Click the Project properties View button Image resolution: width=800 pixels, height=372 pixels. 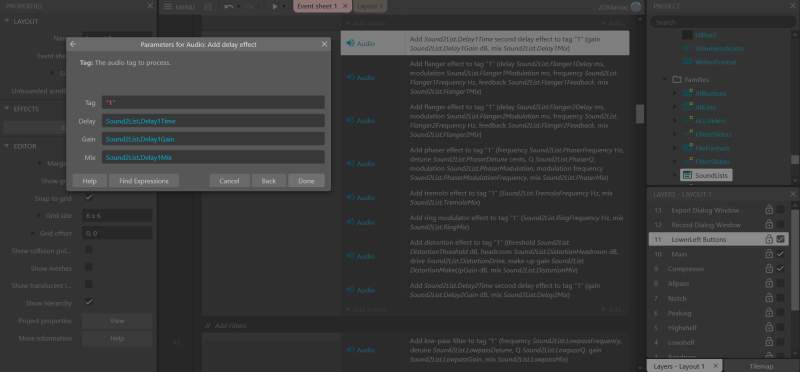click(117, 321)
